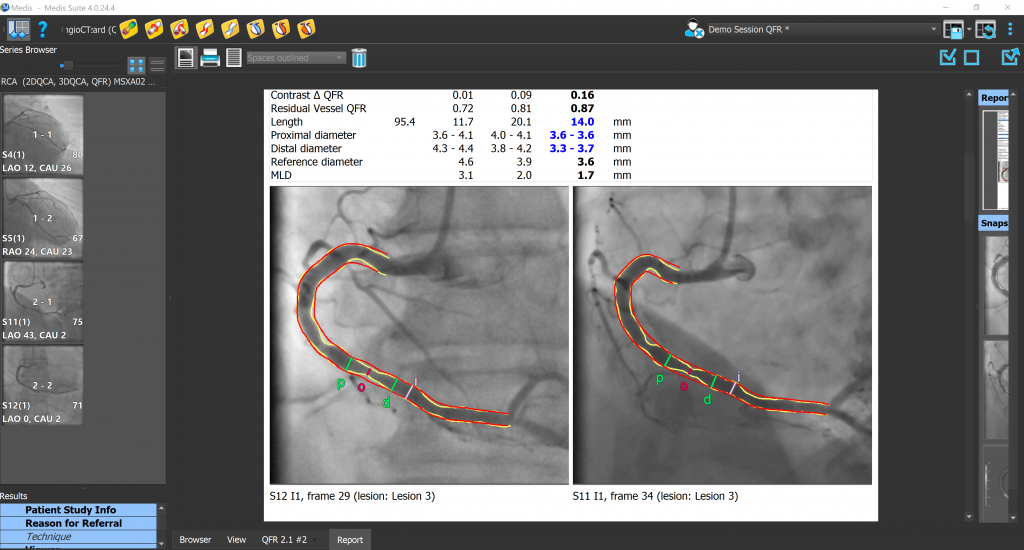
Task: Click the checked box select-all icon
Action: pyautogui.click(x=948, y=58)
